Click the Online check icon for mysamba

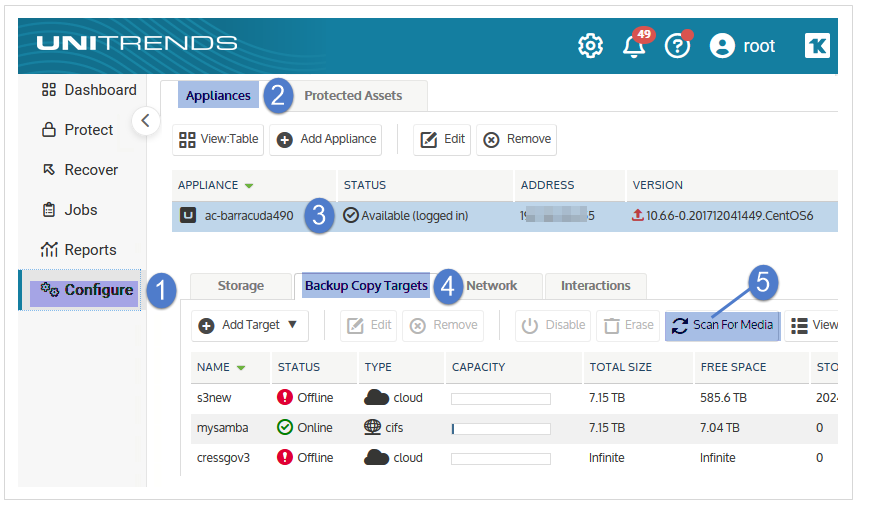pyautogui.click(x=285, y=427)
